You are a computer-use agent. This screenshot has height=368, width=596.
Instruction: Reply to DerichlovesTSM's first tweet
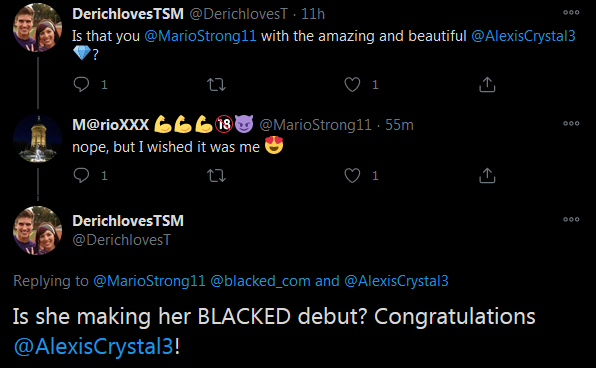click(81, 84)
